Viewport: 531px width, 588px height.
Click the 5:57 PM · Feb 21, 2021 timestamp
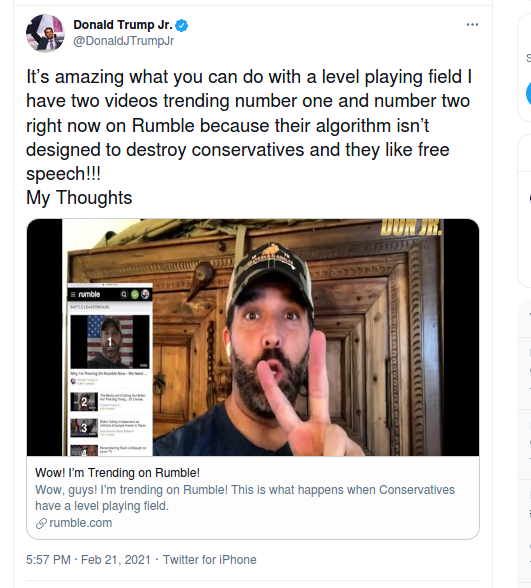[88, 560]
